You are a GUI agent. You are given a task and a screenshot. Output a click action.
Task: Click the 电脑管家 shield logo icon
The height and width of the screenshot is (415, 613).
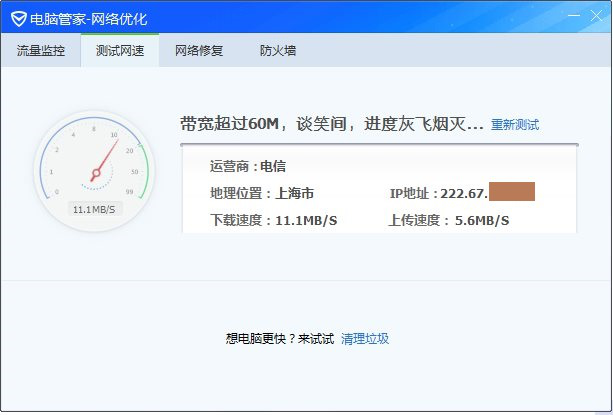point(18,17)
